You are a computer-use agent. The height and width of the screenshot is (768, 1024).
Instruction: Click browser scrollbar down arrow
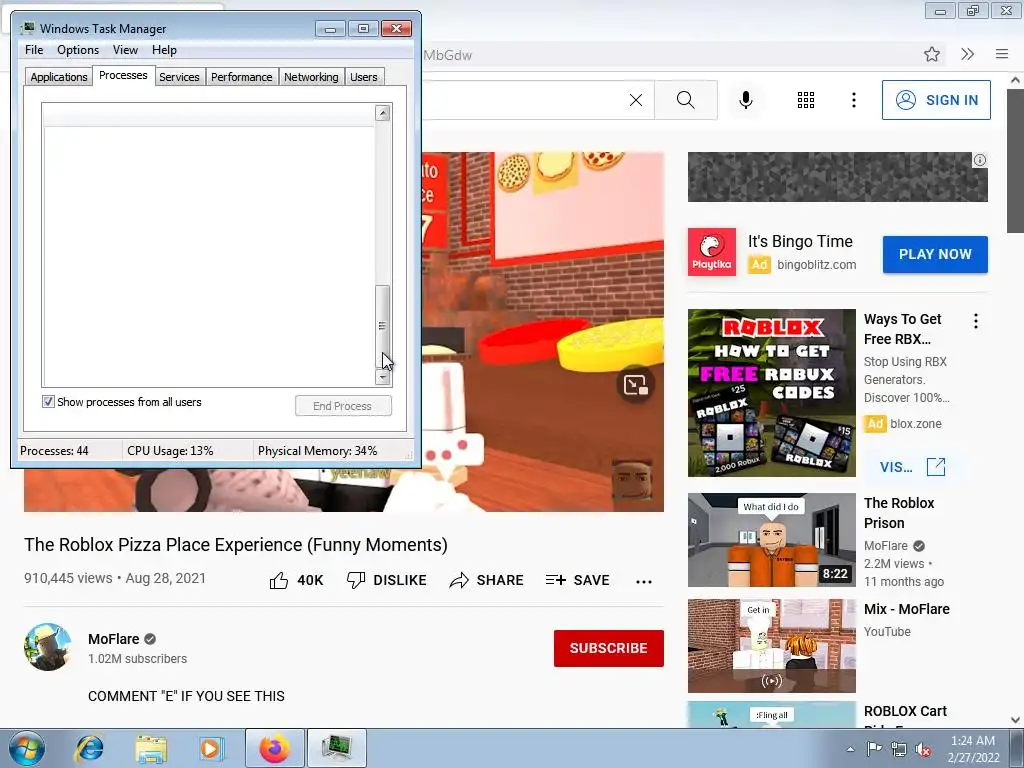click(x=1016, y=720)
